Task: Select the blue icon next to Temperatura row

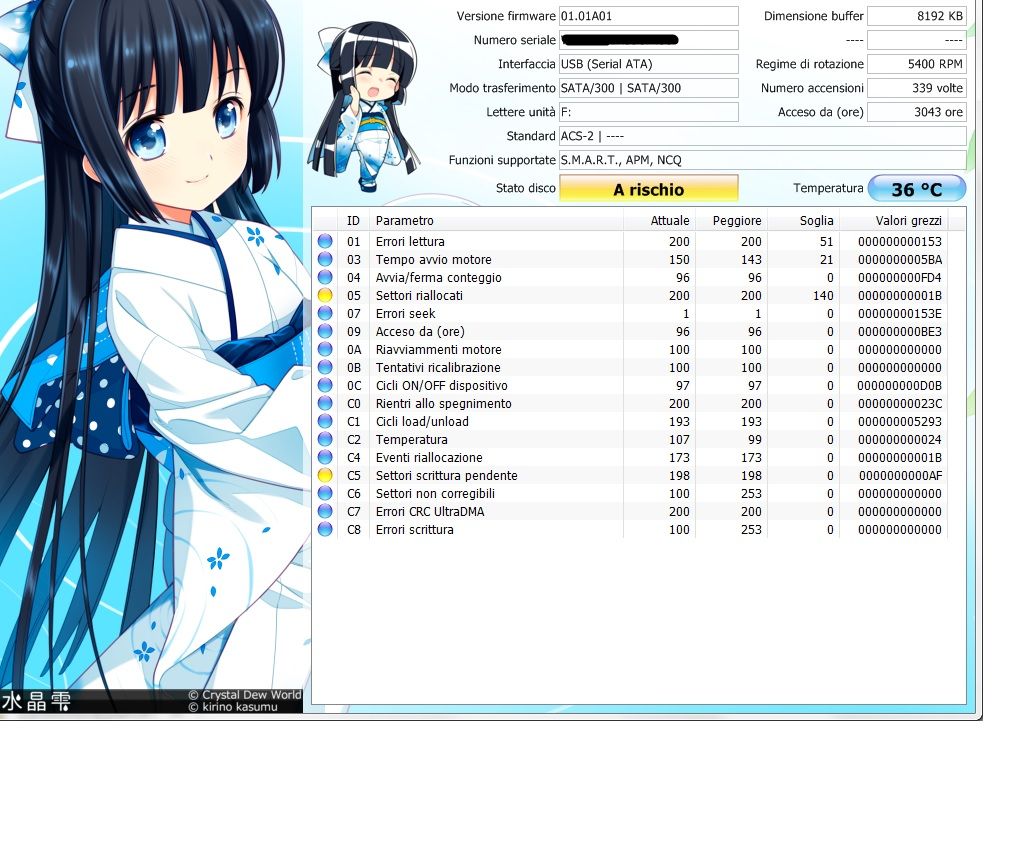Action: point(325,440)
